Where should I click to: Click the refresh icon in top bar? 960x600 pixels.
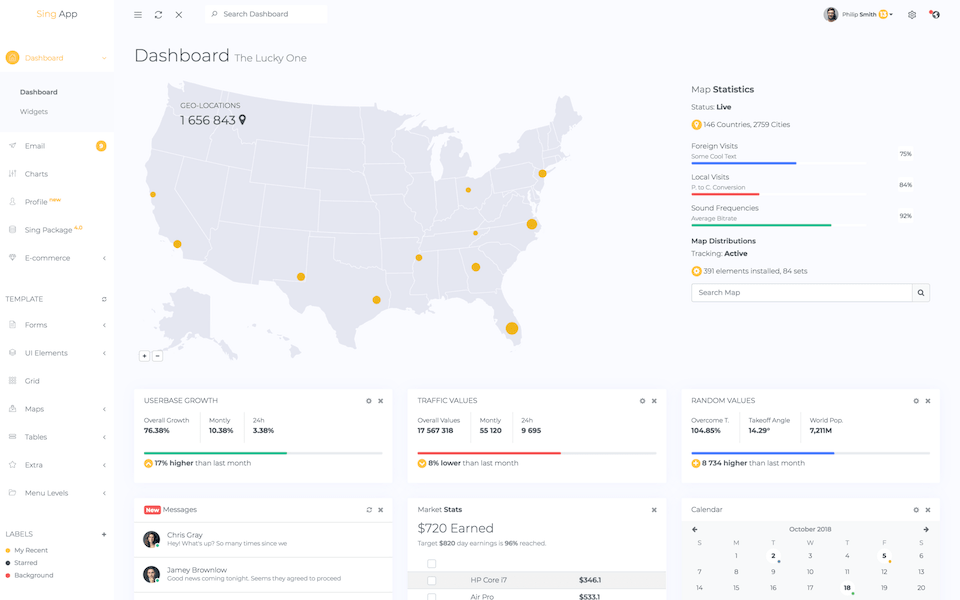click(x=158, y=15)
